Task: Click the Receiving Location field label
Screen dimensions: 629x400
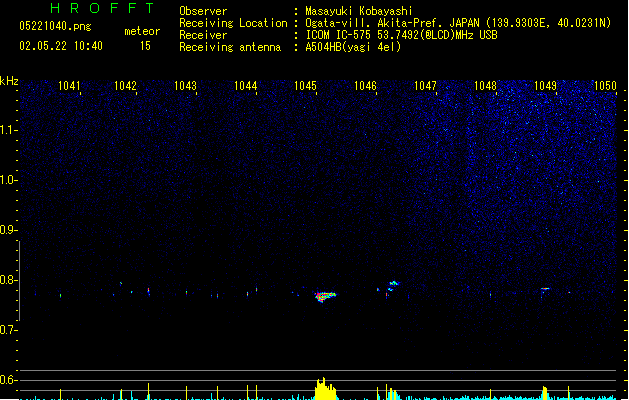Action: coord(233,23)
